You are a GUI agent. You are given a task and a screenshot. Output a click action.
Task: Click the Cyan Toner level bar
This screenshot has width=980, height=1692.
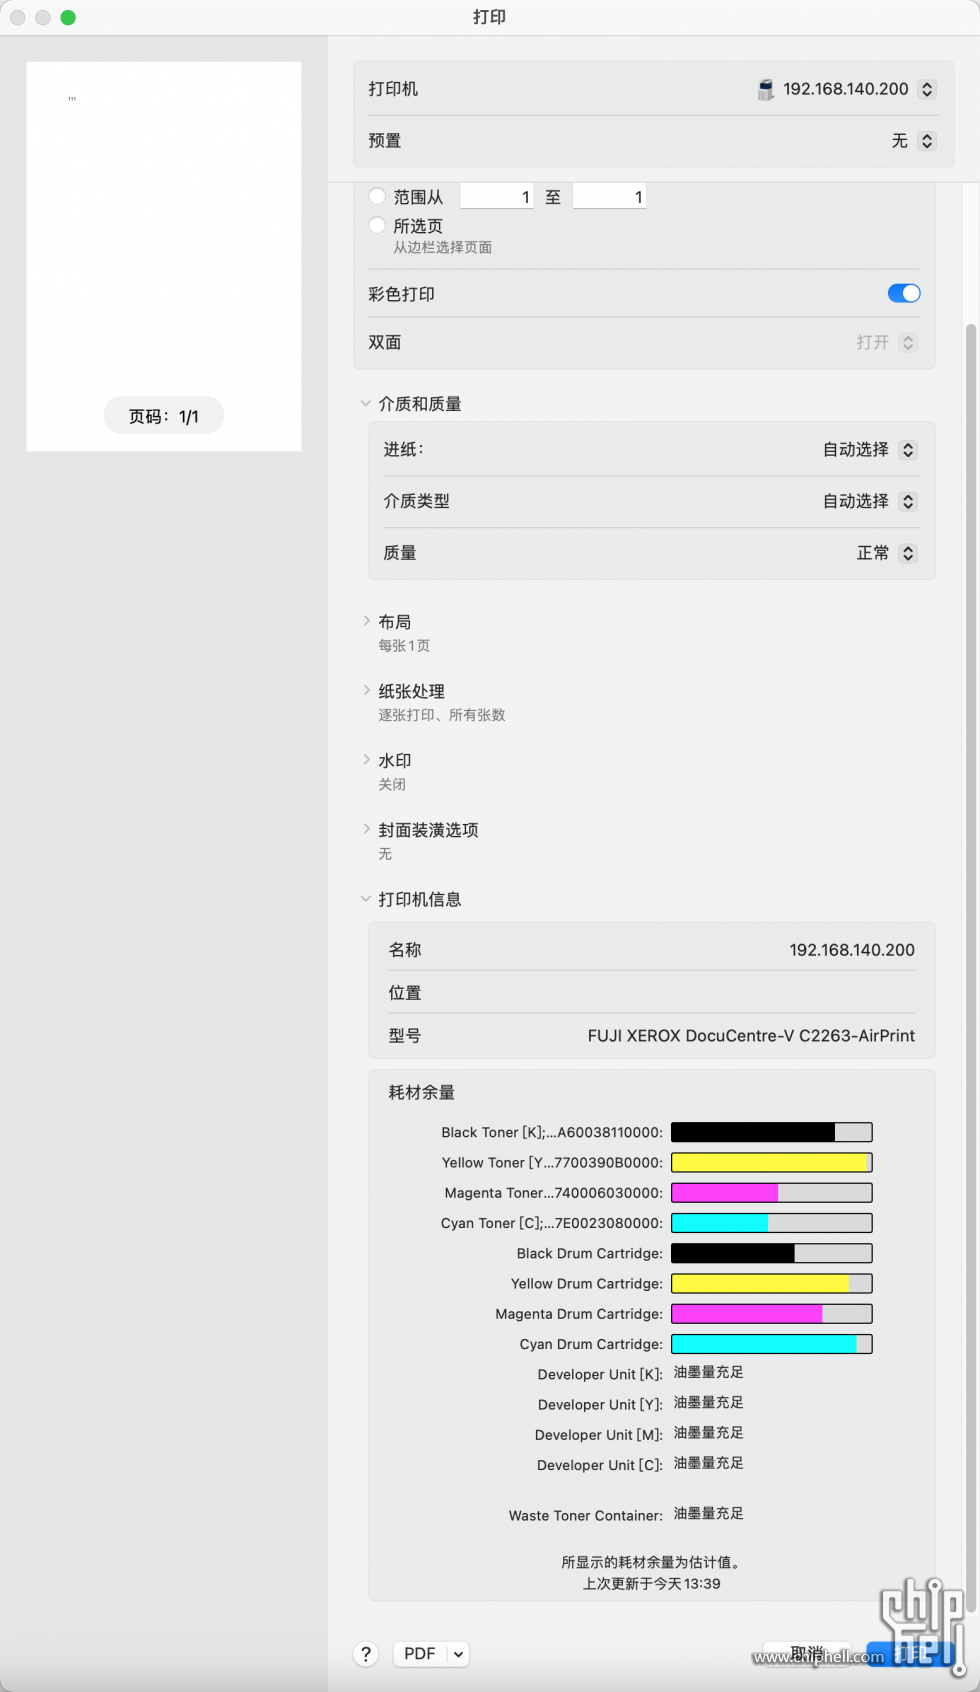point(772,1223)
